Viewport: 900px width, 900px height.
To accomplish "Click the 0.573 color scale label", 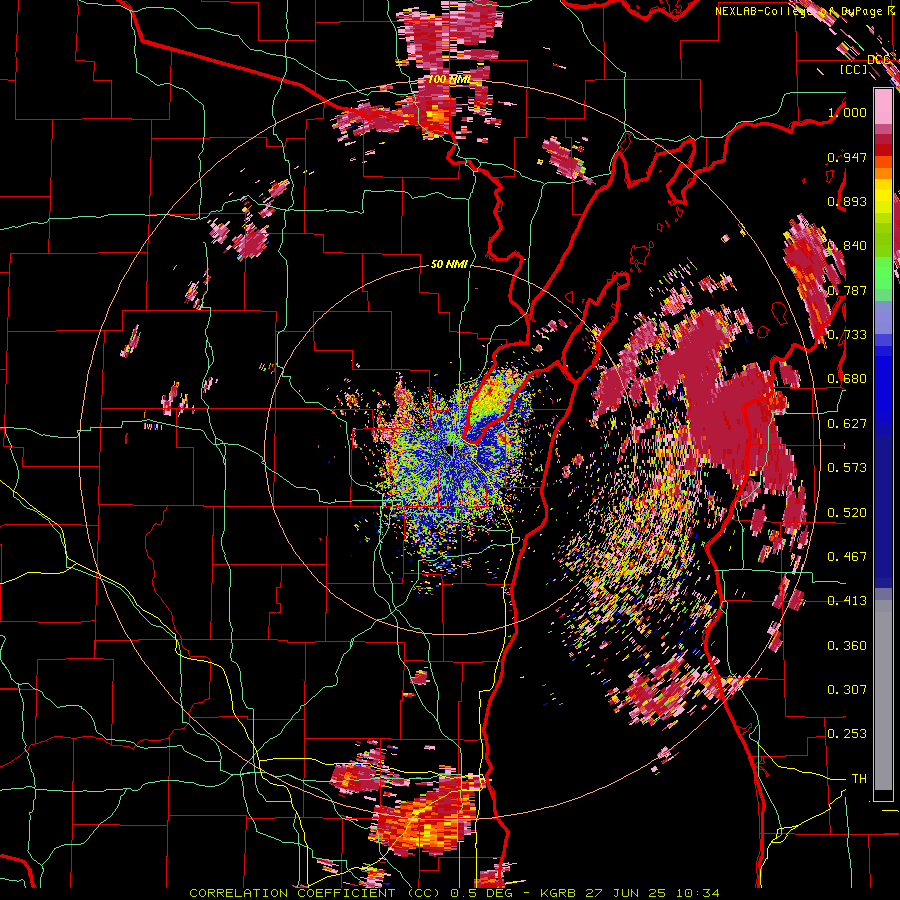I will (x=847, y=468).
